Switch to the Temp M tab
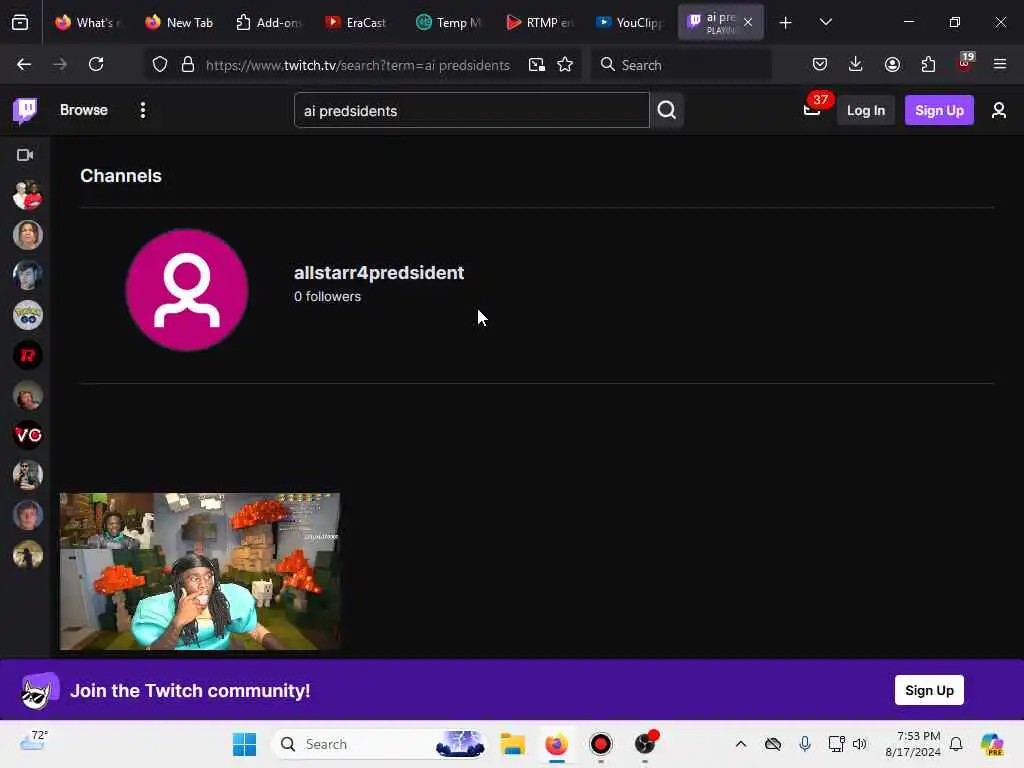 click(449, 23)
